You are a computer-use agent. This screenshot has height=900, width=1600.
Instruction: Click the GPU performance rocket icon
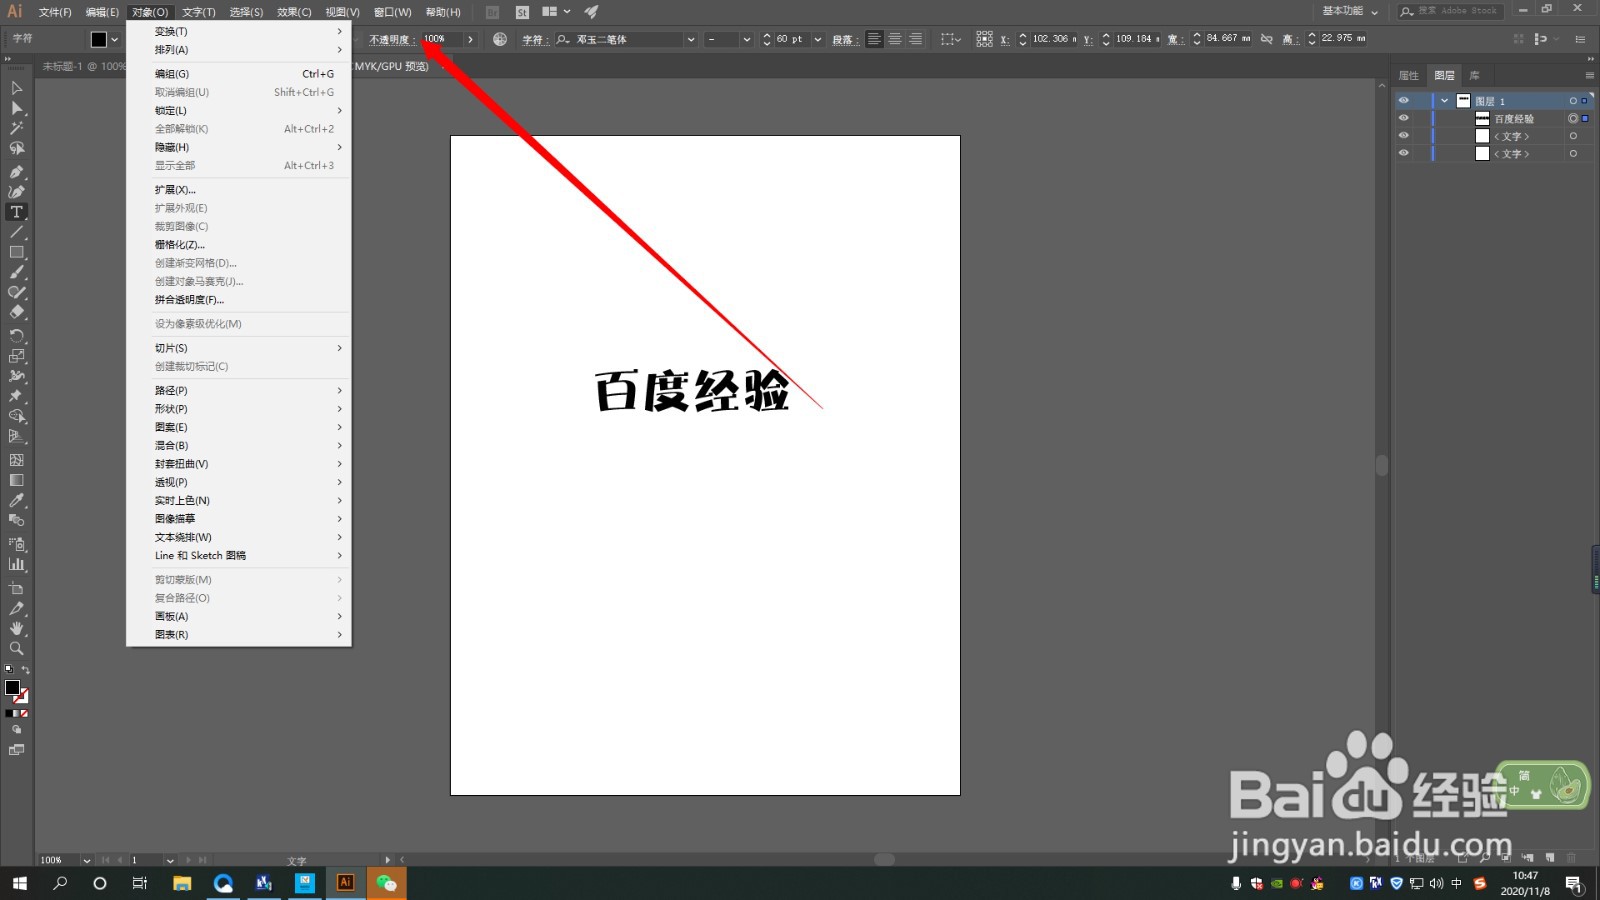pos(591,12)
